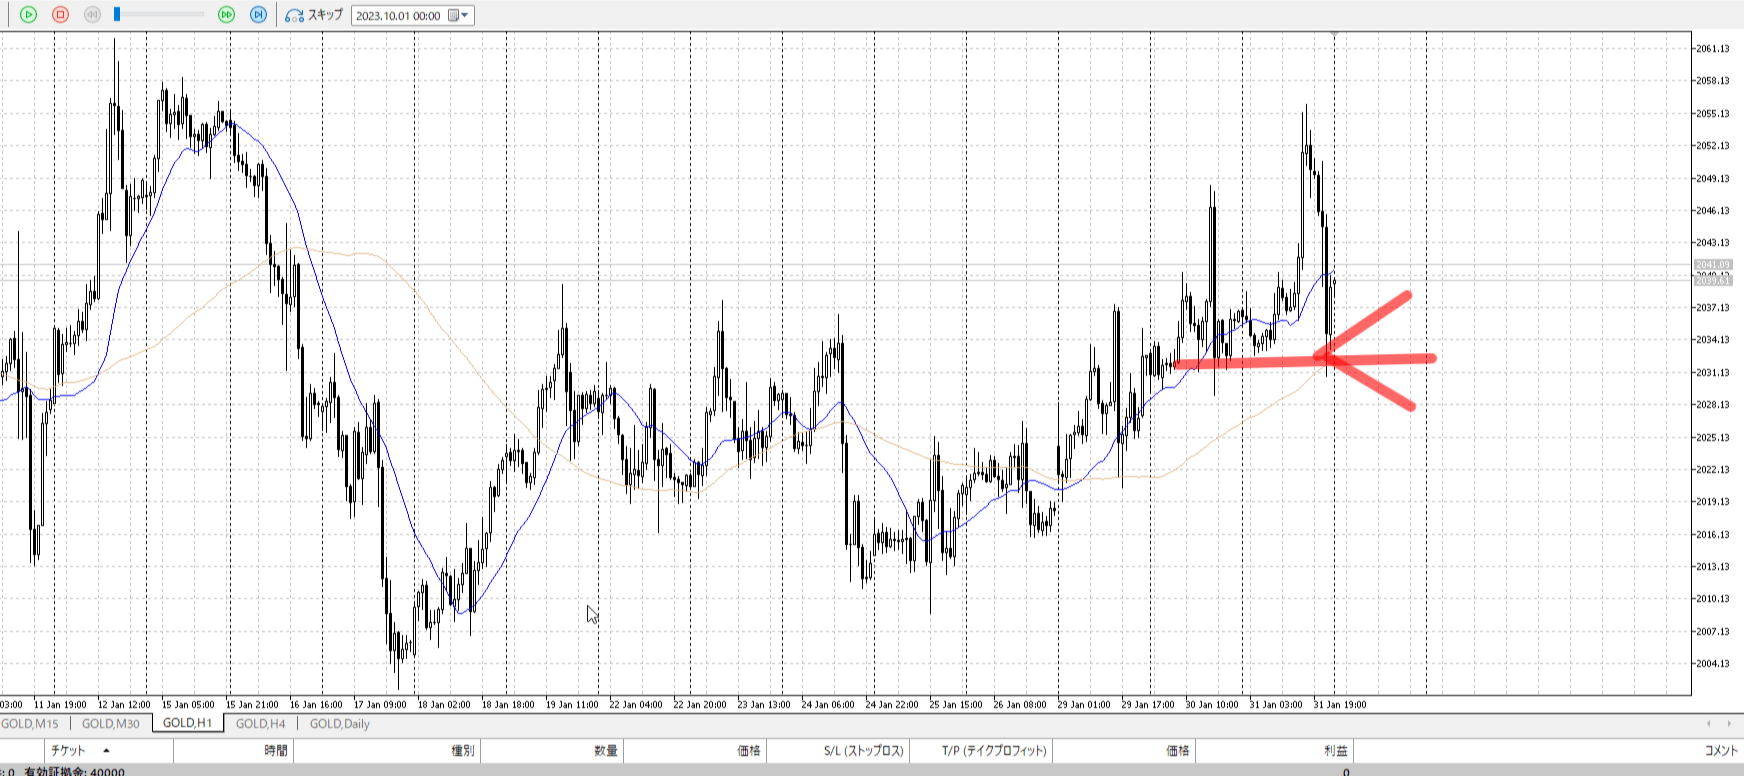This screenshot has width=1744, height=776.
Task: Click the blue step-forward button
Action: pyautogui.click(x=259, y=15)
